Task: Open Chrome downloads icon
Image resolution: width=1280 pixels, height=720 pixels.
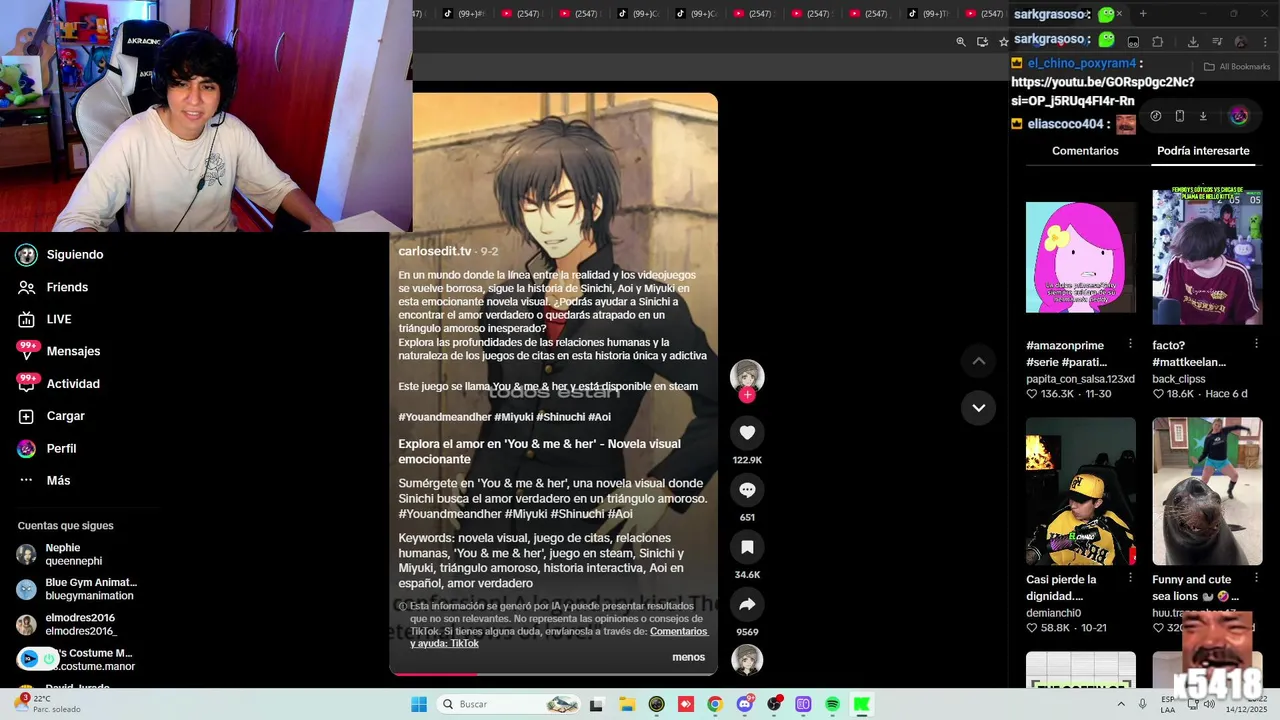Action: point(1193,42)
